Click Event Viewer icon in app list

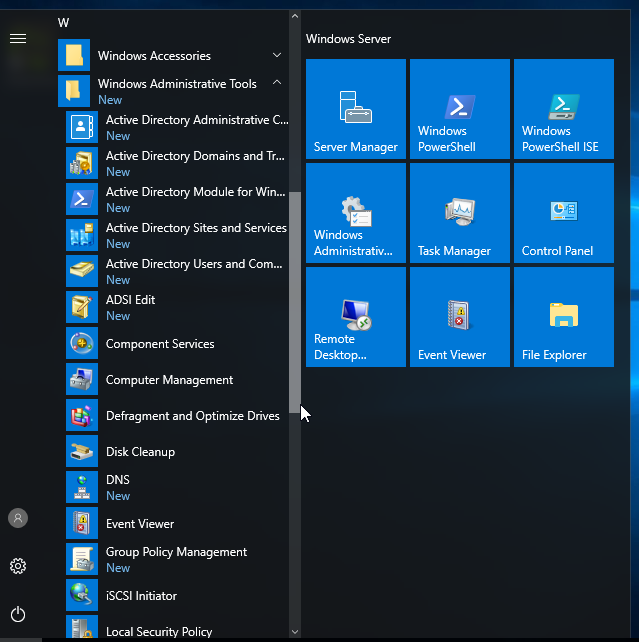pyautogui.click(x=82, y=523)
